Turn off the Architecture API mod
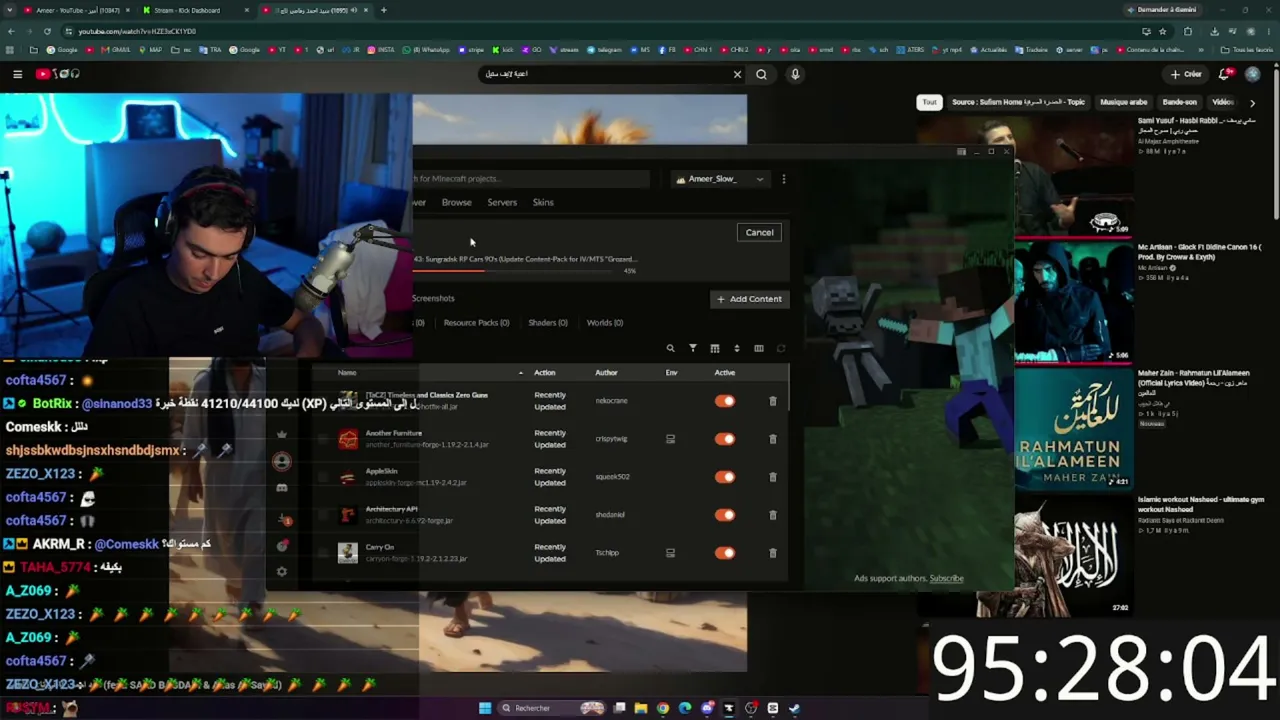This screenshot has width=1280, height=720. (x=725, y=515)
